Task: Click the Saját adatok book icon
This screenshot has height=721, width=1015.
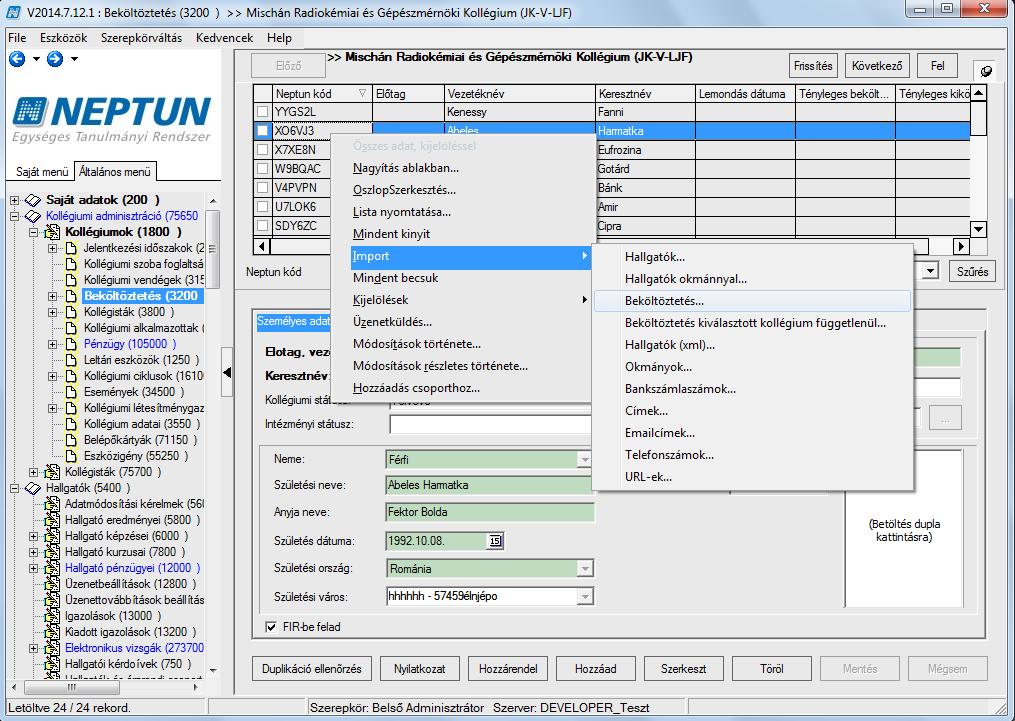Action: pyautogui.click(x=33, y=200)
